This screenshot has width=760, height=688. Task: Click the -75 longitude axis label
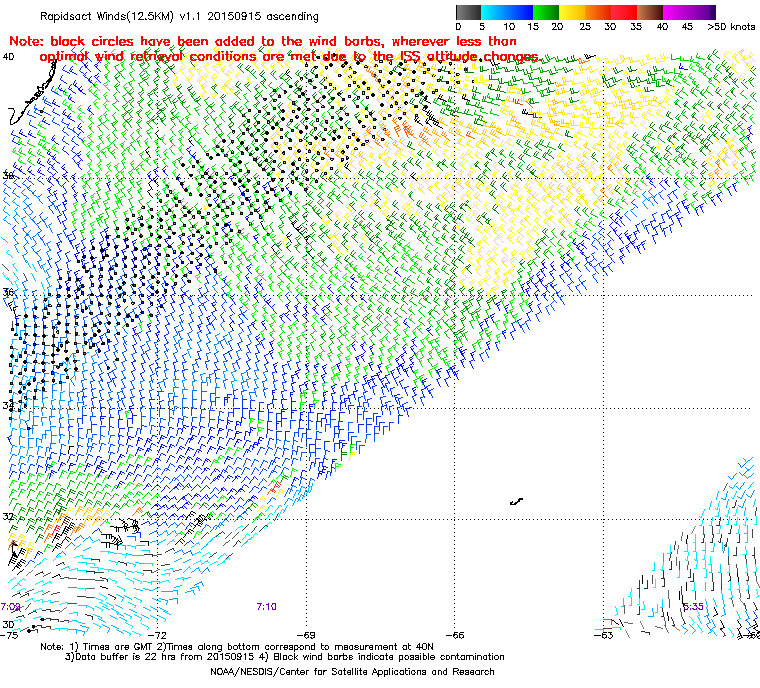point(9,635)
